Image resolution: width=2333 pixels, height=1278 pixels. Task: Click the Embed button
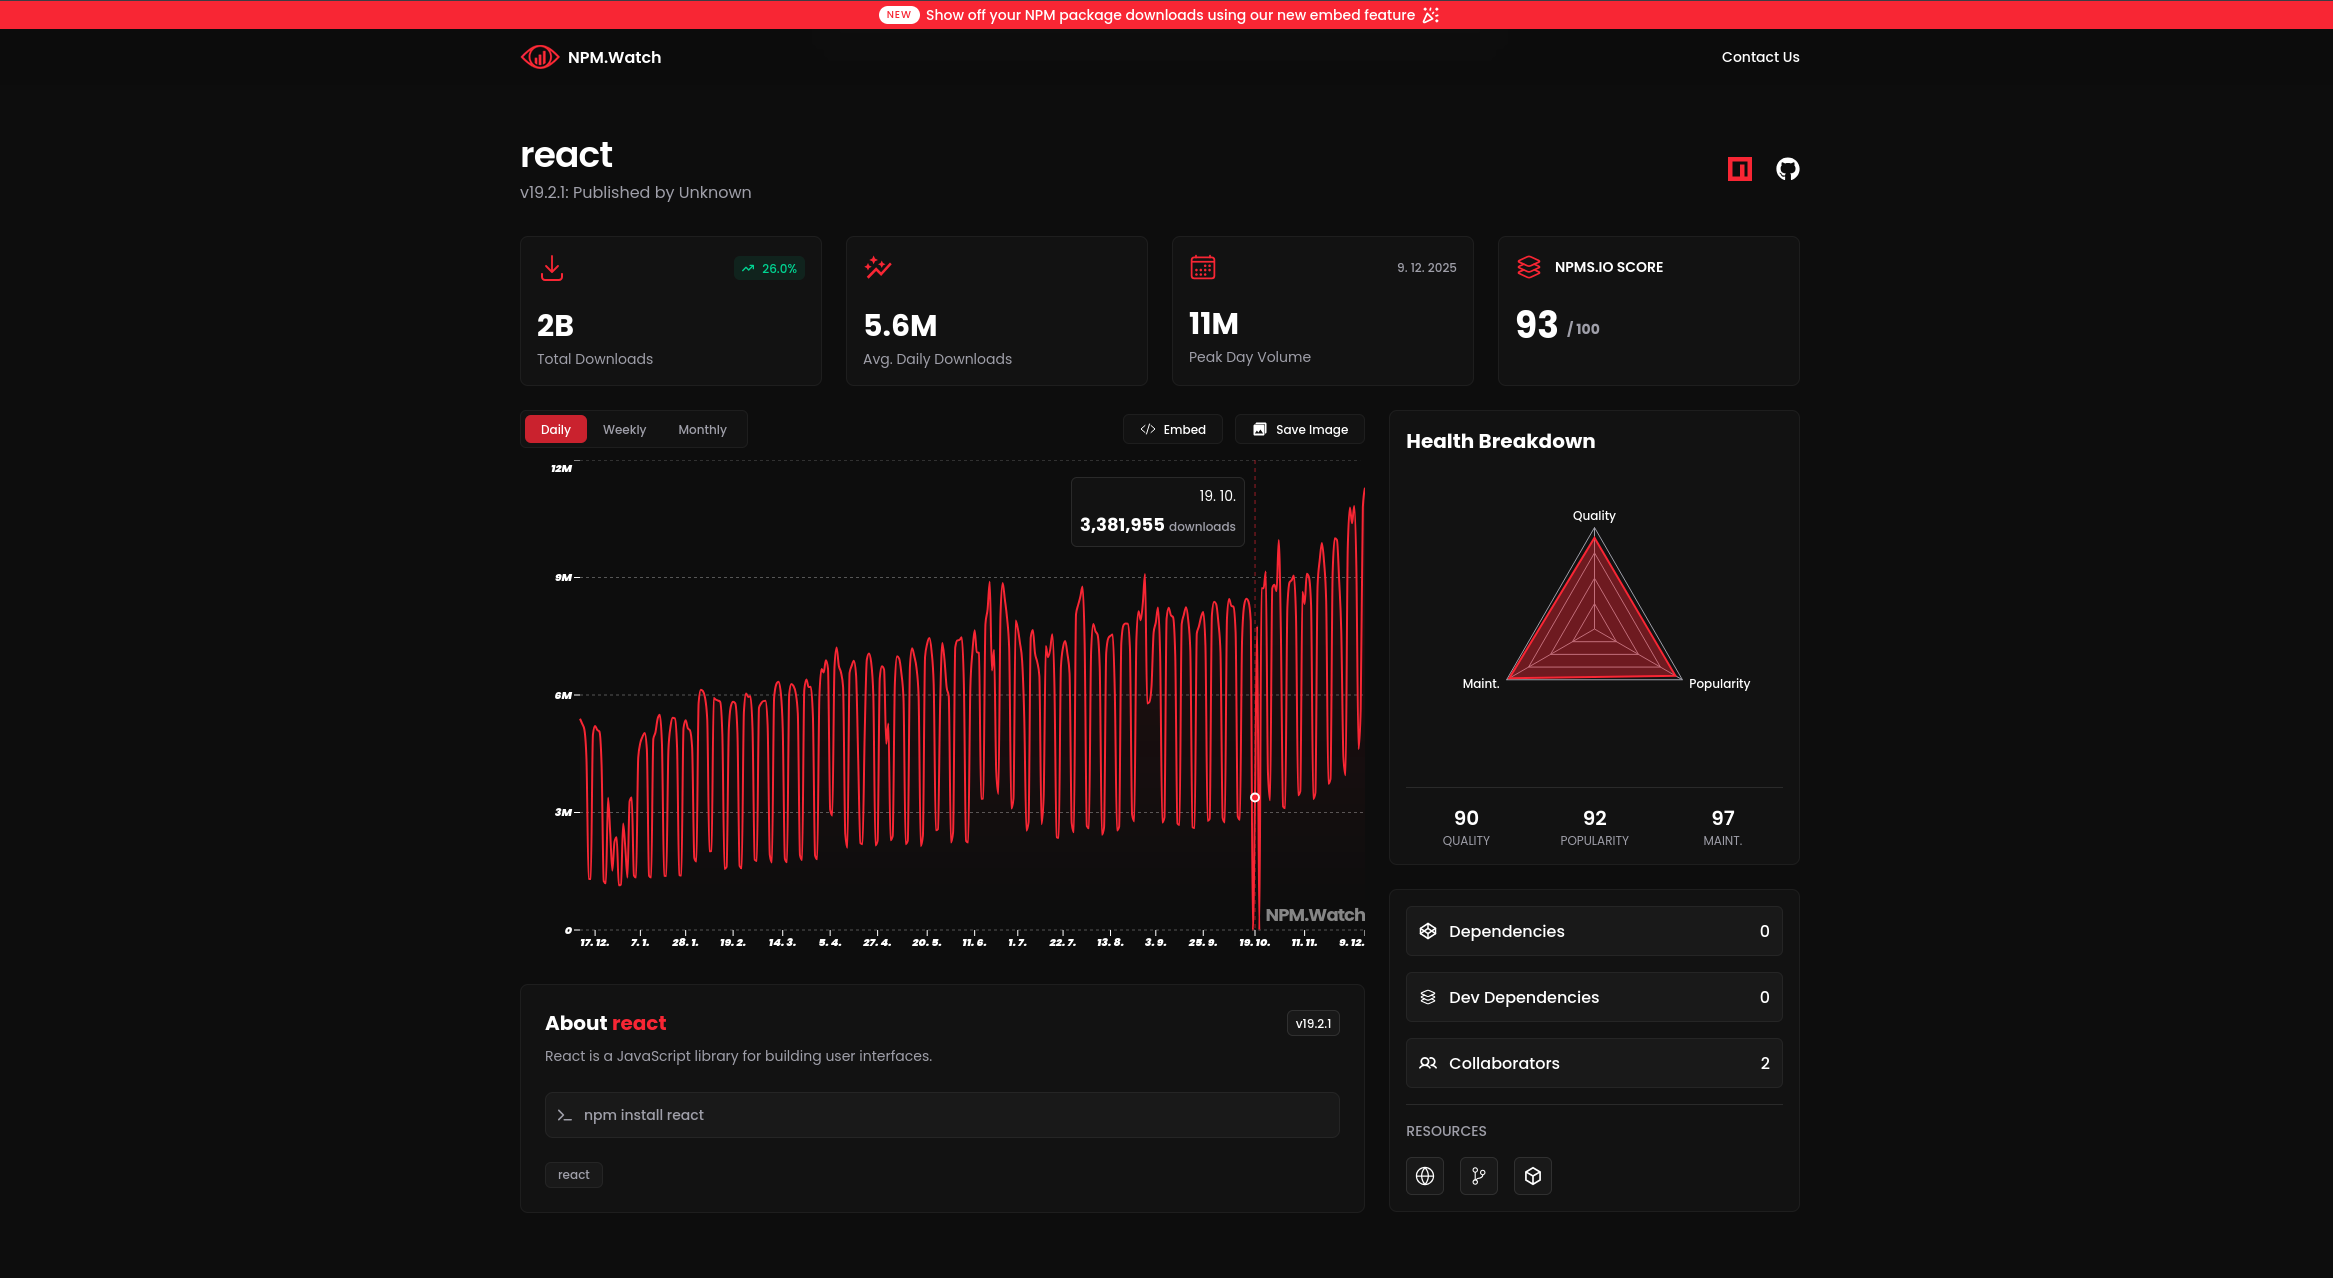(x=1172, y=429)
